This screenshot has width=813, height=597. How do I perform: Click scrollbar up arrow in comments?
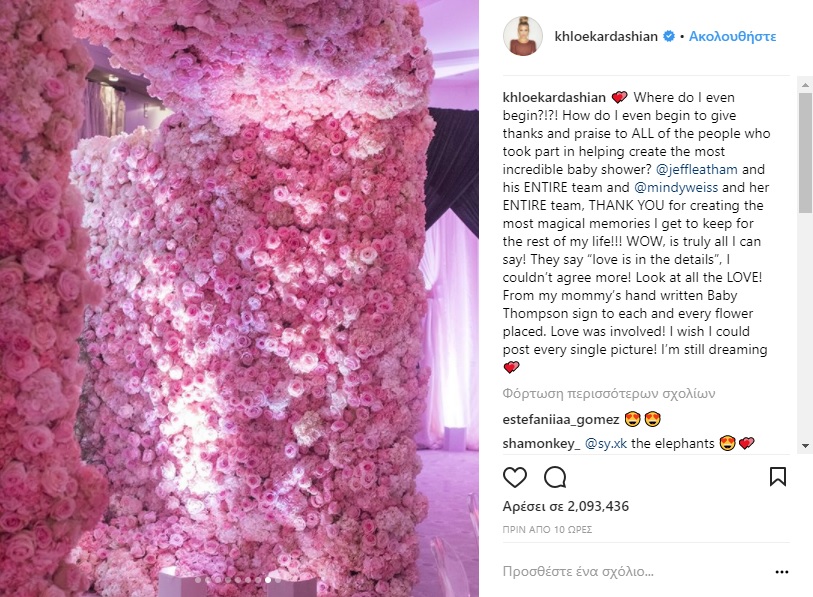pyautogui.click(x=805, y=84)
